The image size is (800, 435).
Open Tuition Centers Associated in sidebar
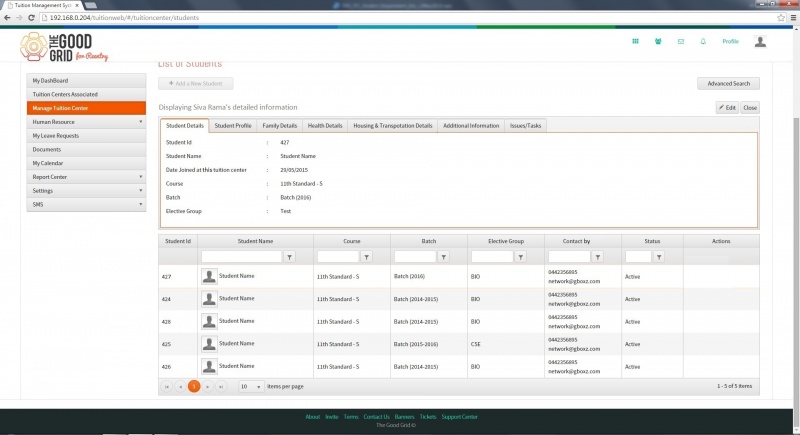pyautogui.click(x=86, y=94)
